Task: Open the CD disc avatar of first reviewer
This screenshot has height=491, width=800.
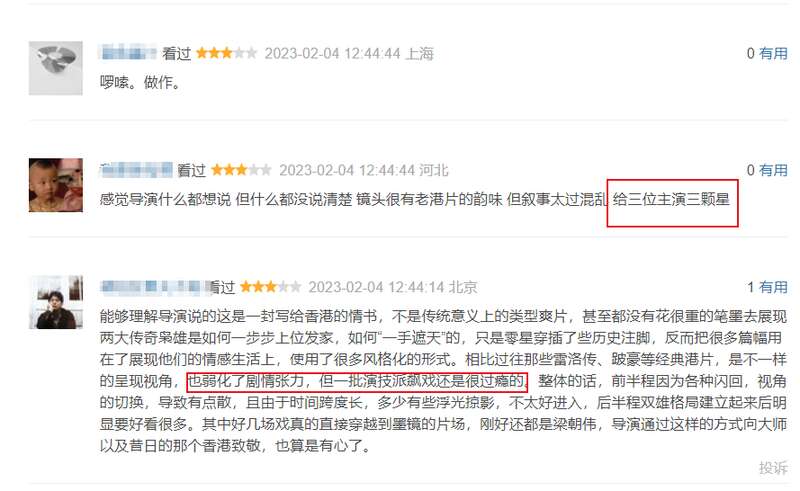Action: 56,68
